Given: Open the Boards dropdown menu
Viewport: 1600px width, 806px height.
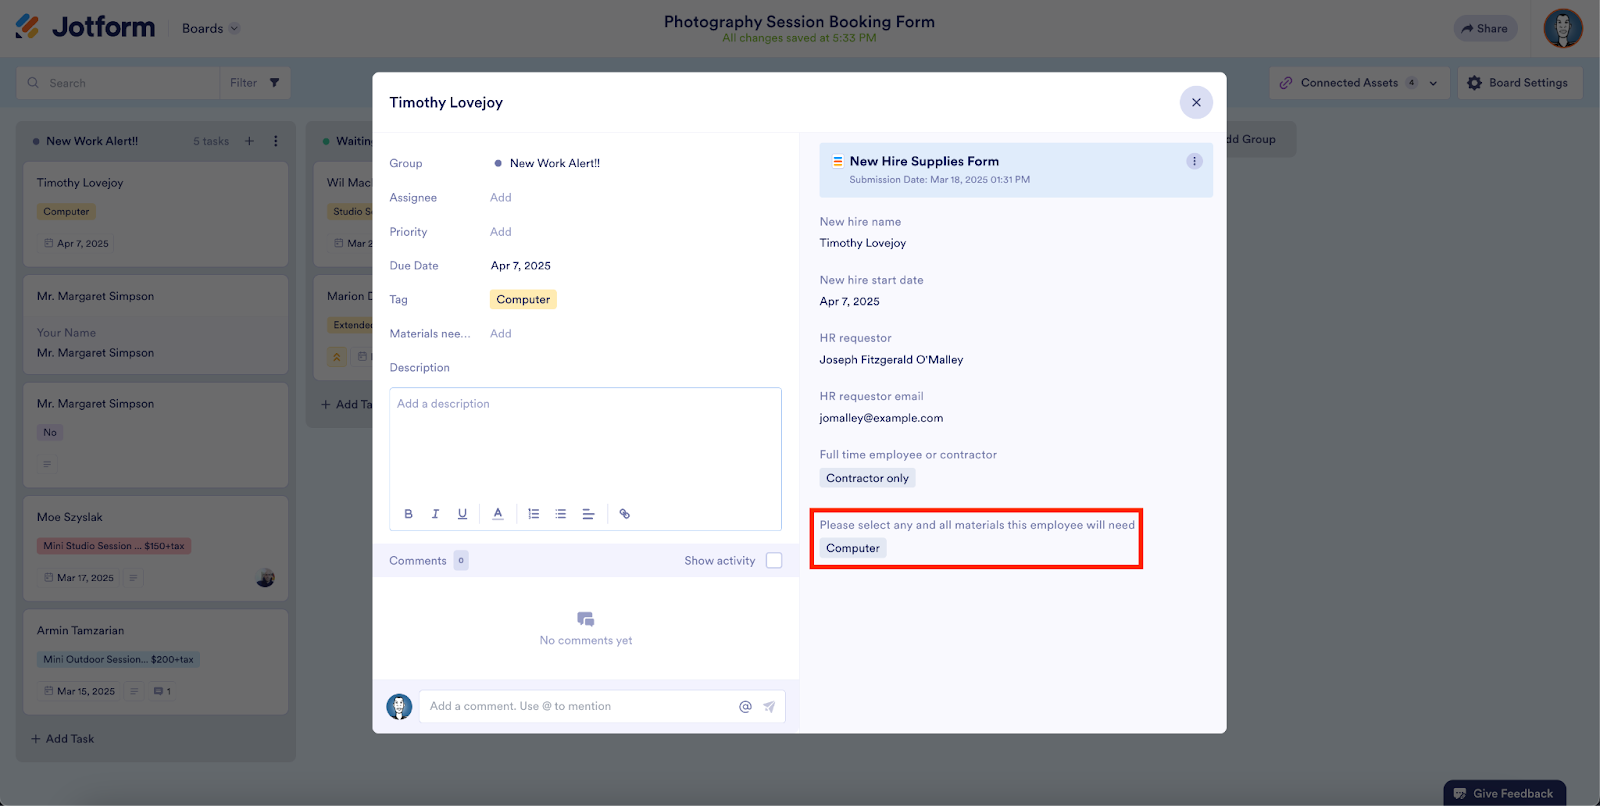Looking at the screenshot, I should 210,29.
